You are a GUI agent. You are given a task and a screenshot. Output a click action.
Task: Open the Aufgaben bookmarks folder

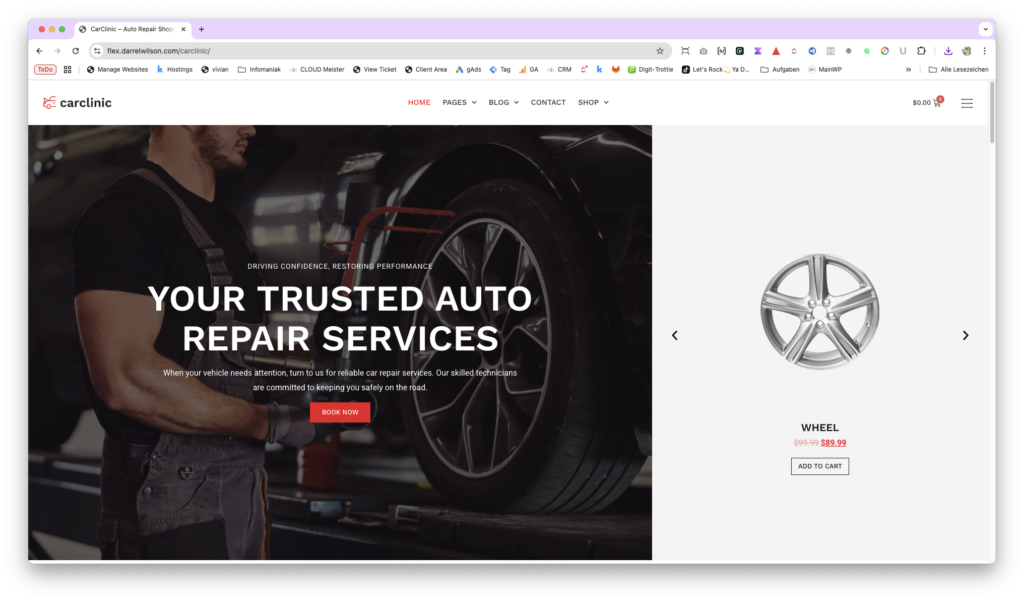click(780, 69)
